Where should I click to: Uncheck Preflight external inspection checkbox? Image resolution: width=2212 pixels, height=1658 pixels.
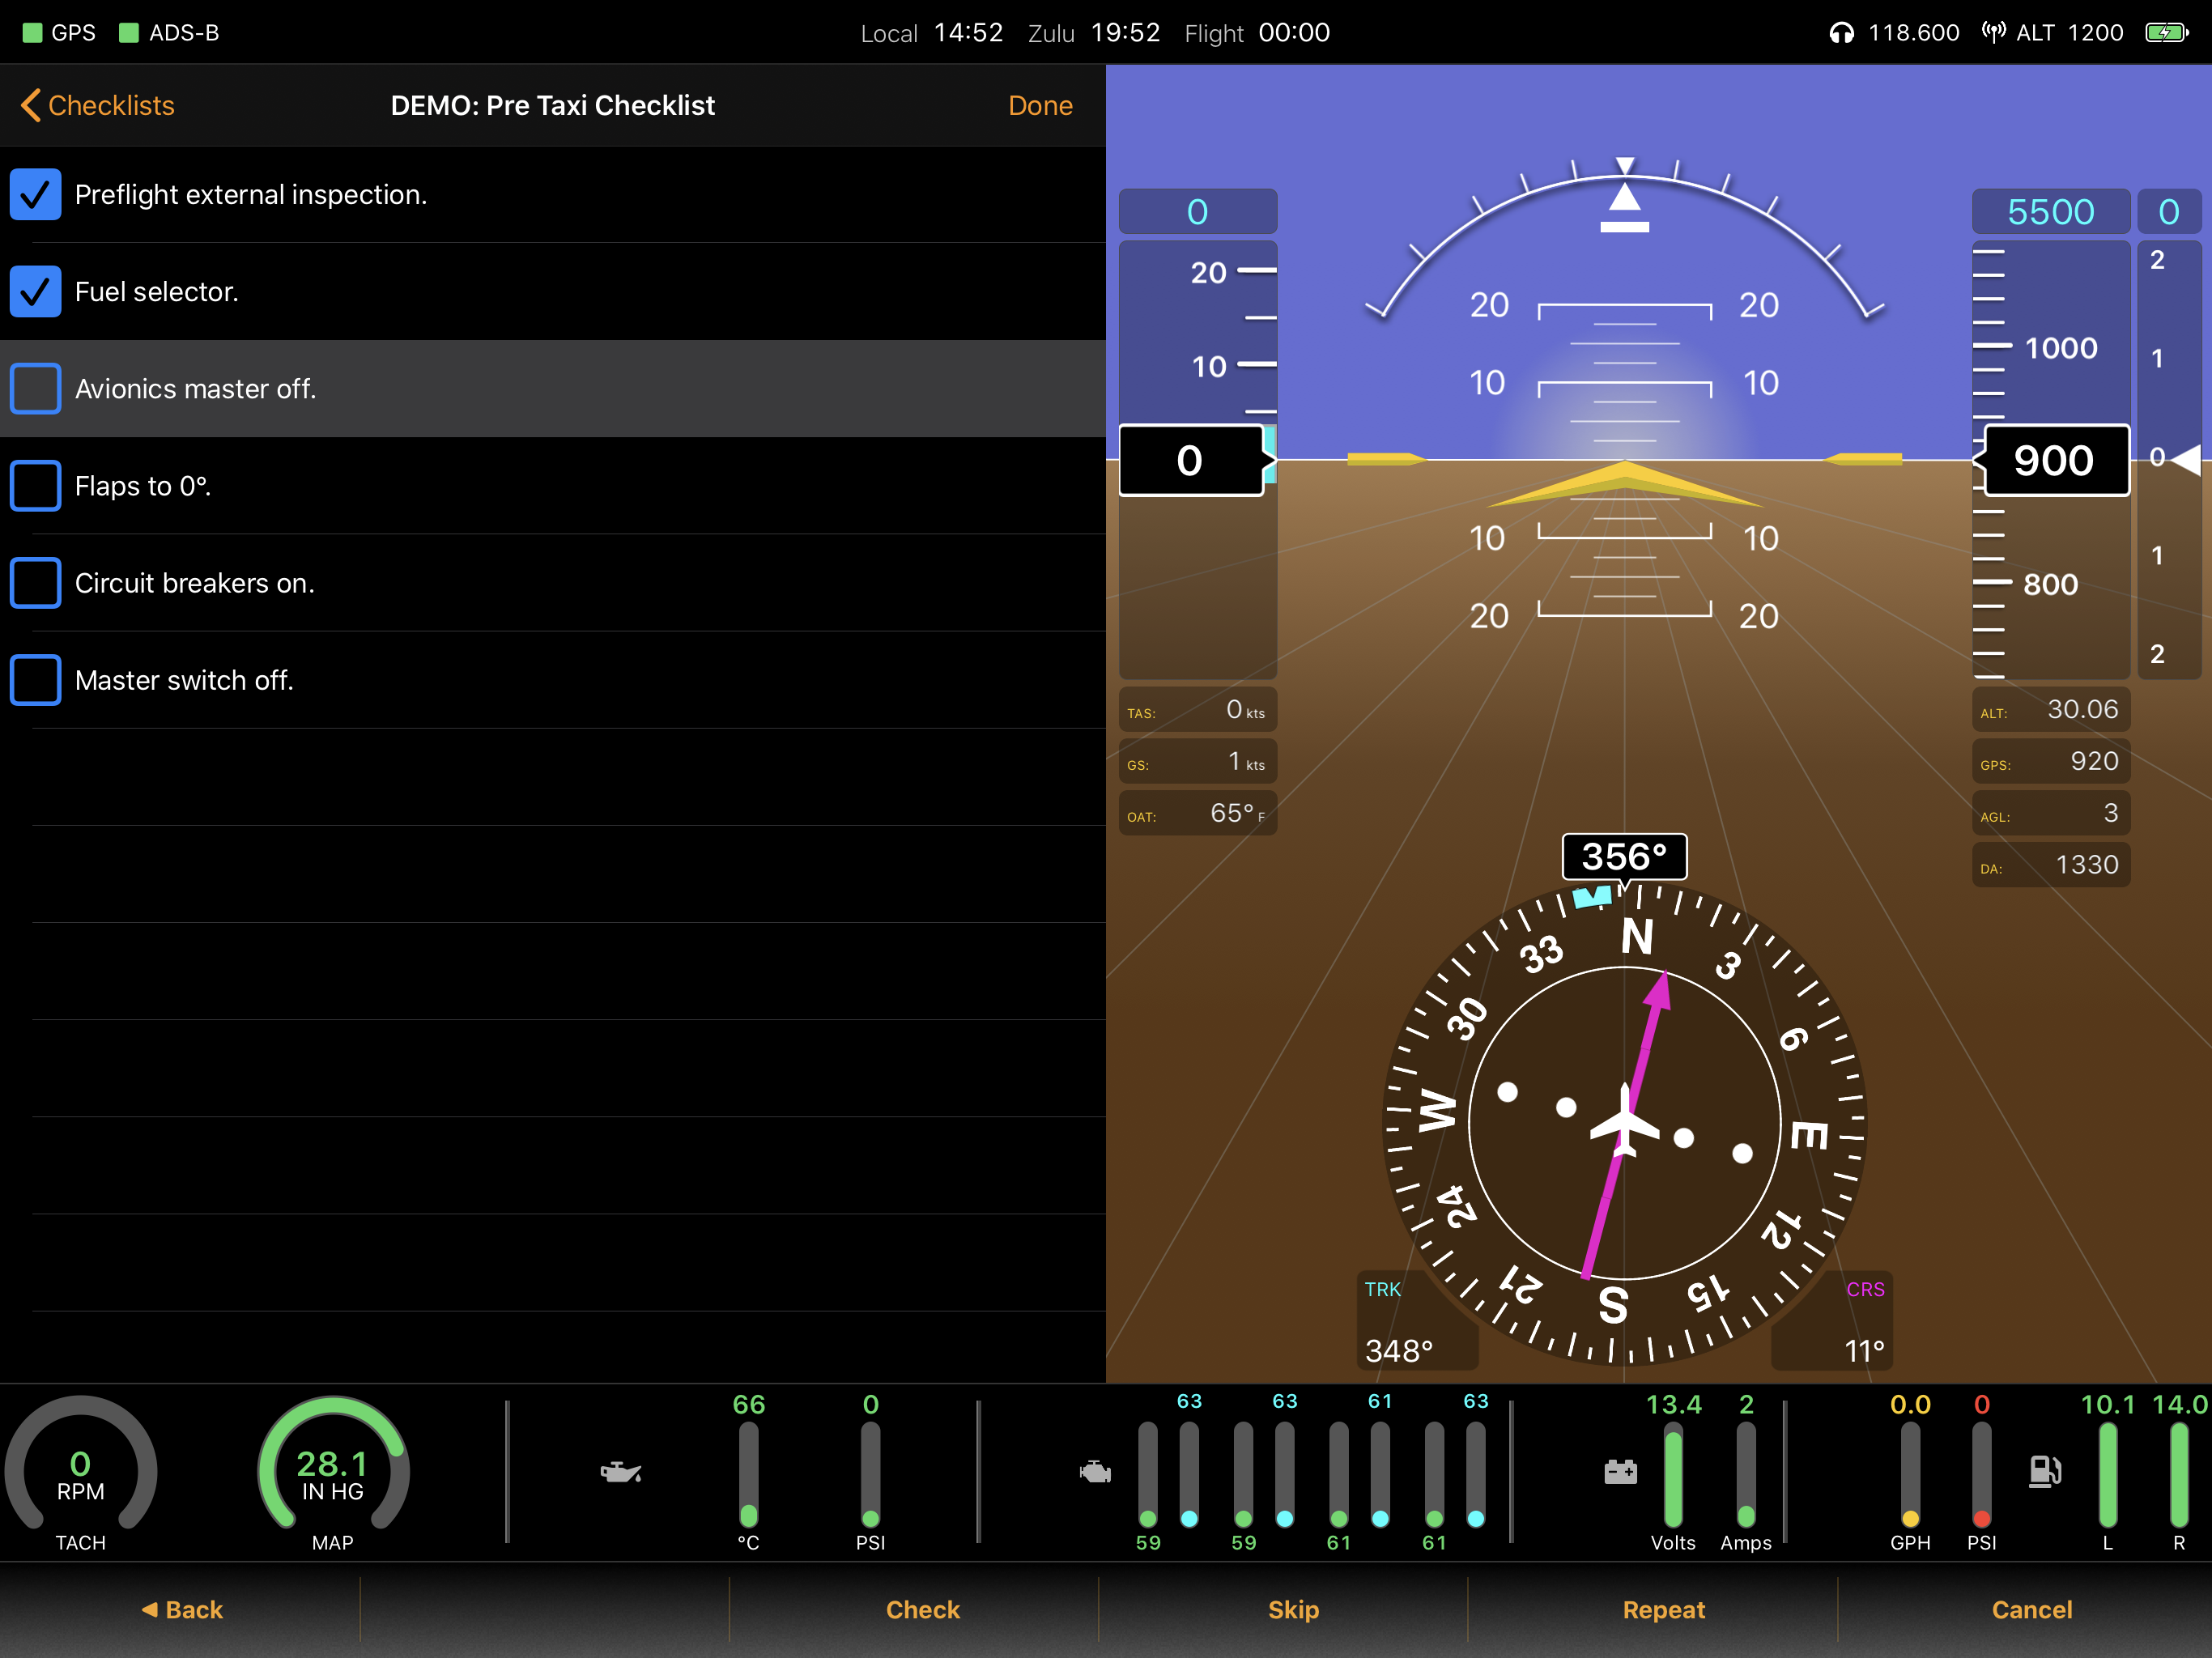pyautogui.click(x=36, y=194)
